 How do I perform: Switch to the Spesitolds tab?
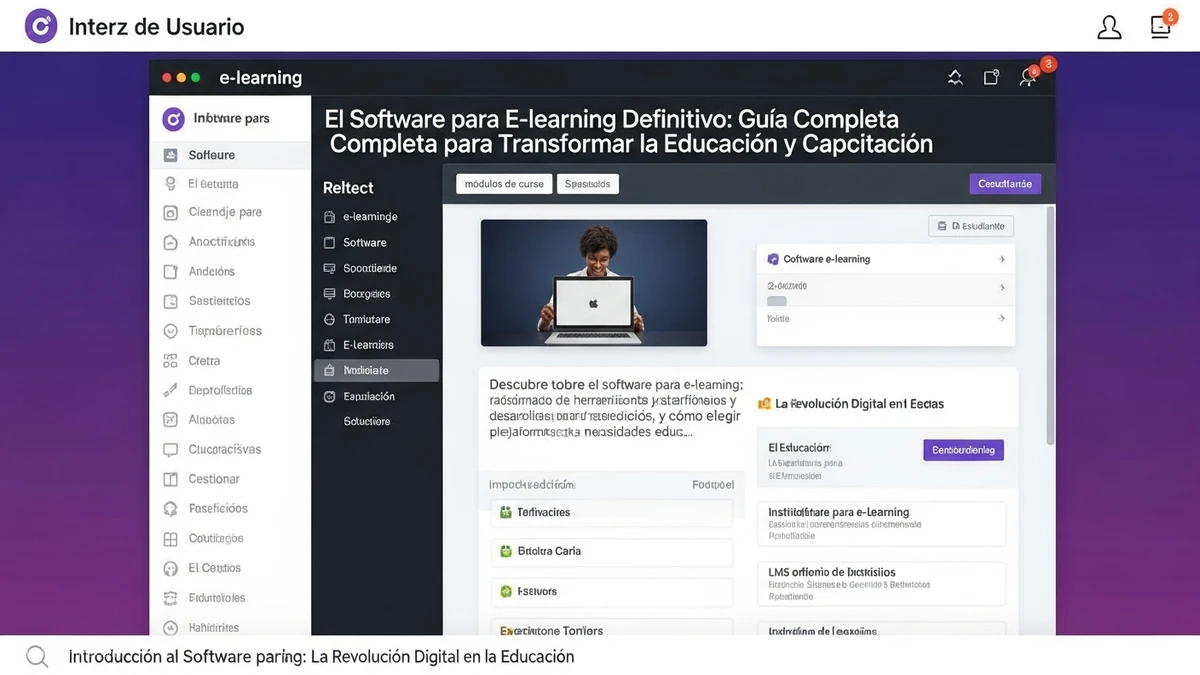[588, 184]
